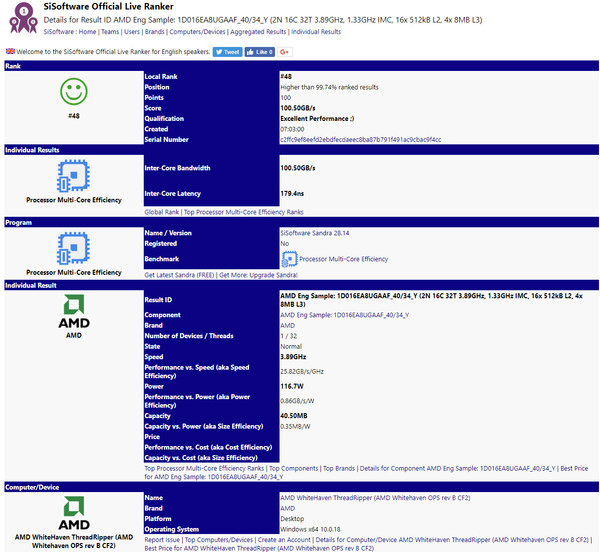Screen dimensions: 600x552
Task: Open Top Computers/Devices link
Action: (219, 540)
